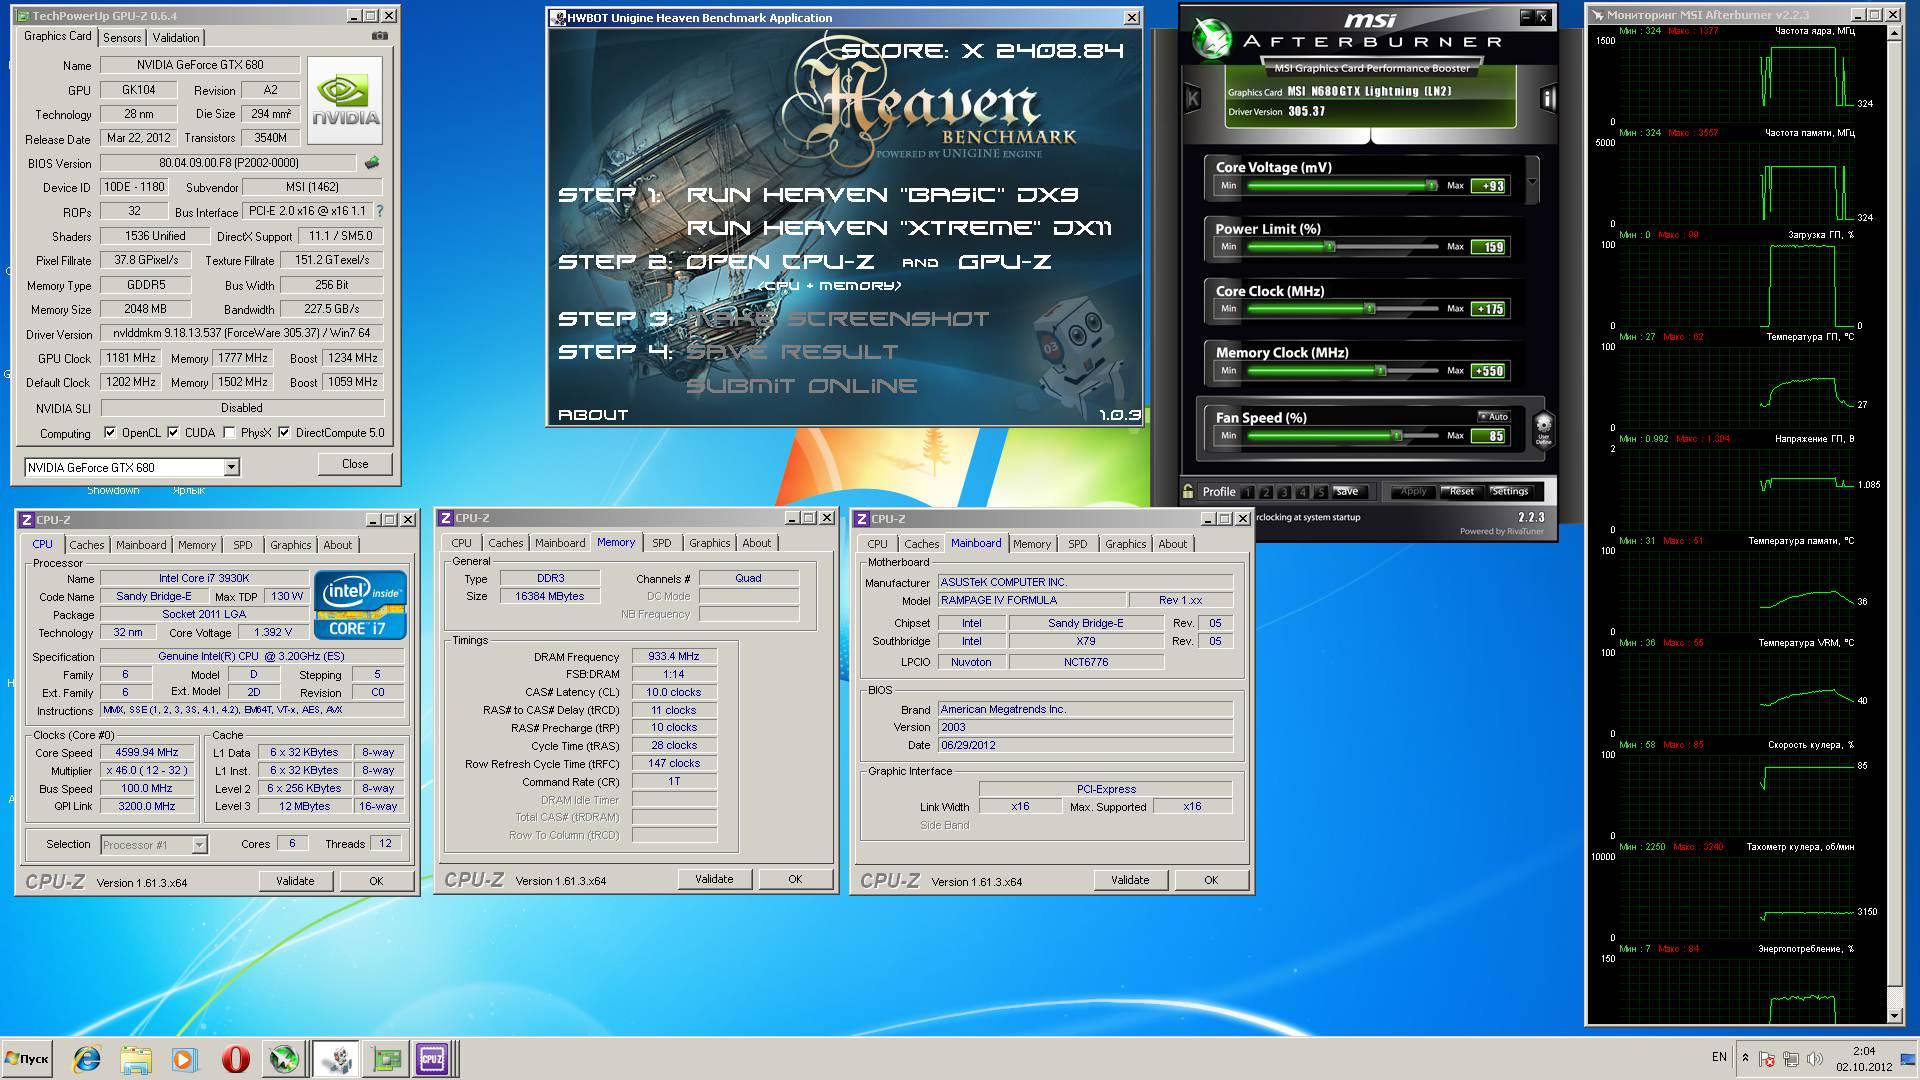
Task: Open Windows Explorer from the taskbar
Action: (136, 1059)
